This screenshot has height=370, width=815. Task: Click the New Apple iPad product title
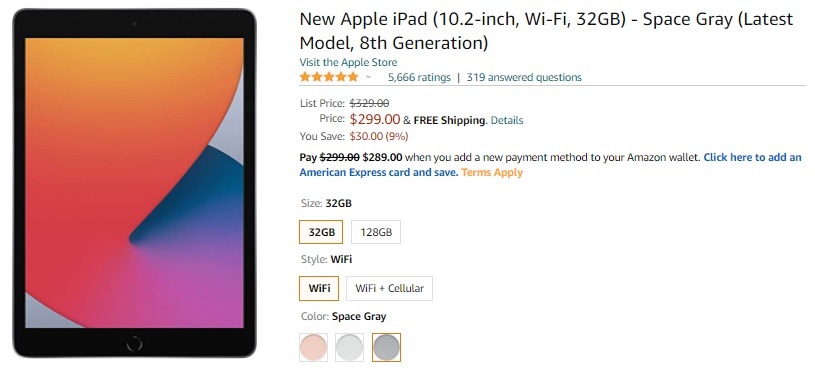[546, 31]
